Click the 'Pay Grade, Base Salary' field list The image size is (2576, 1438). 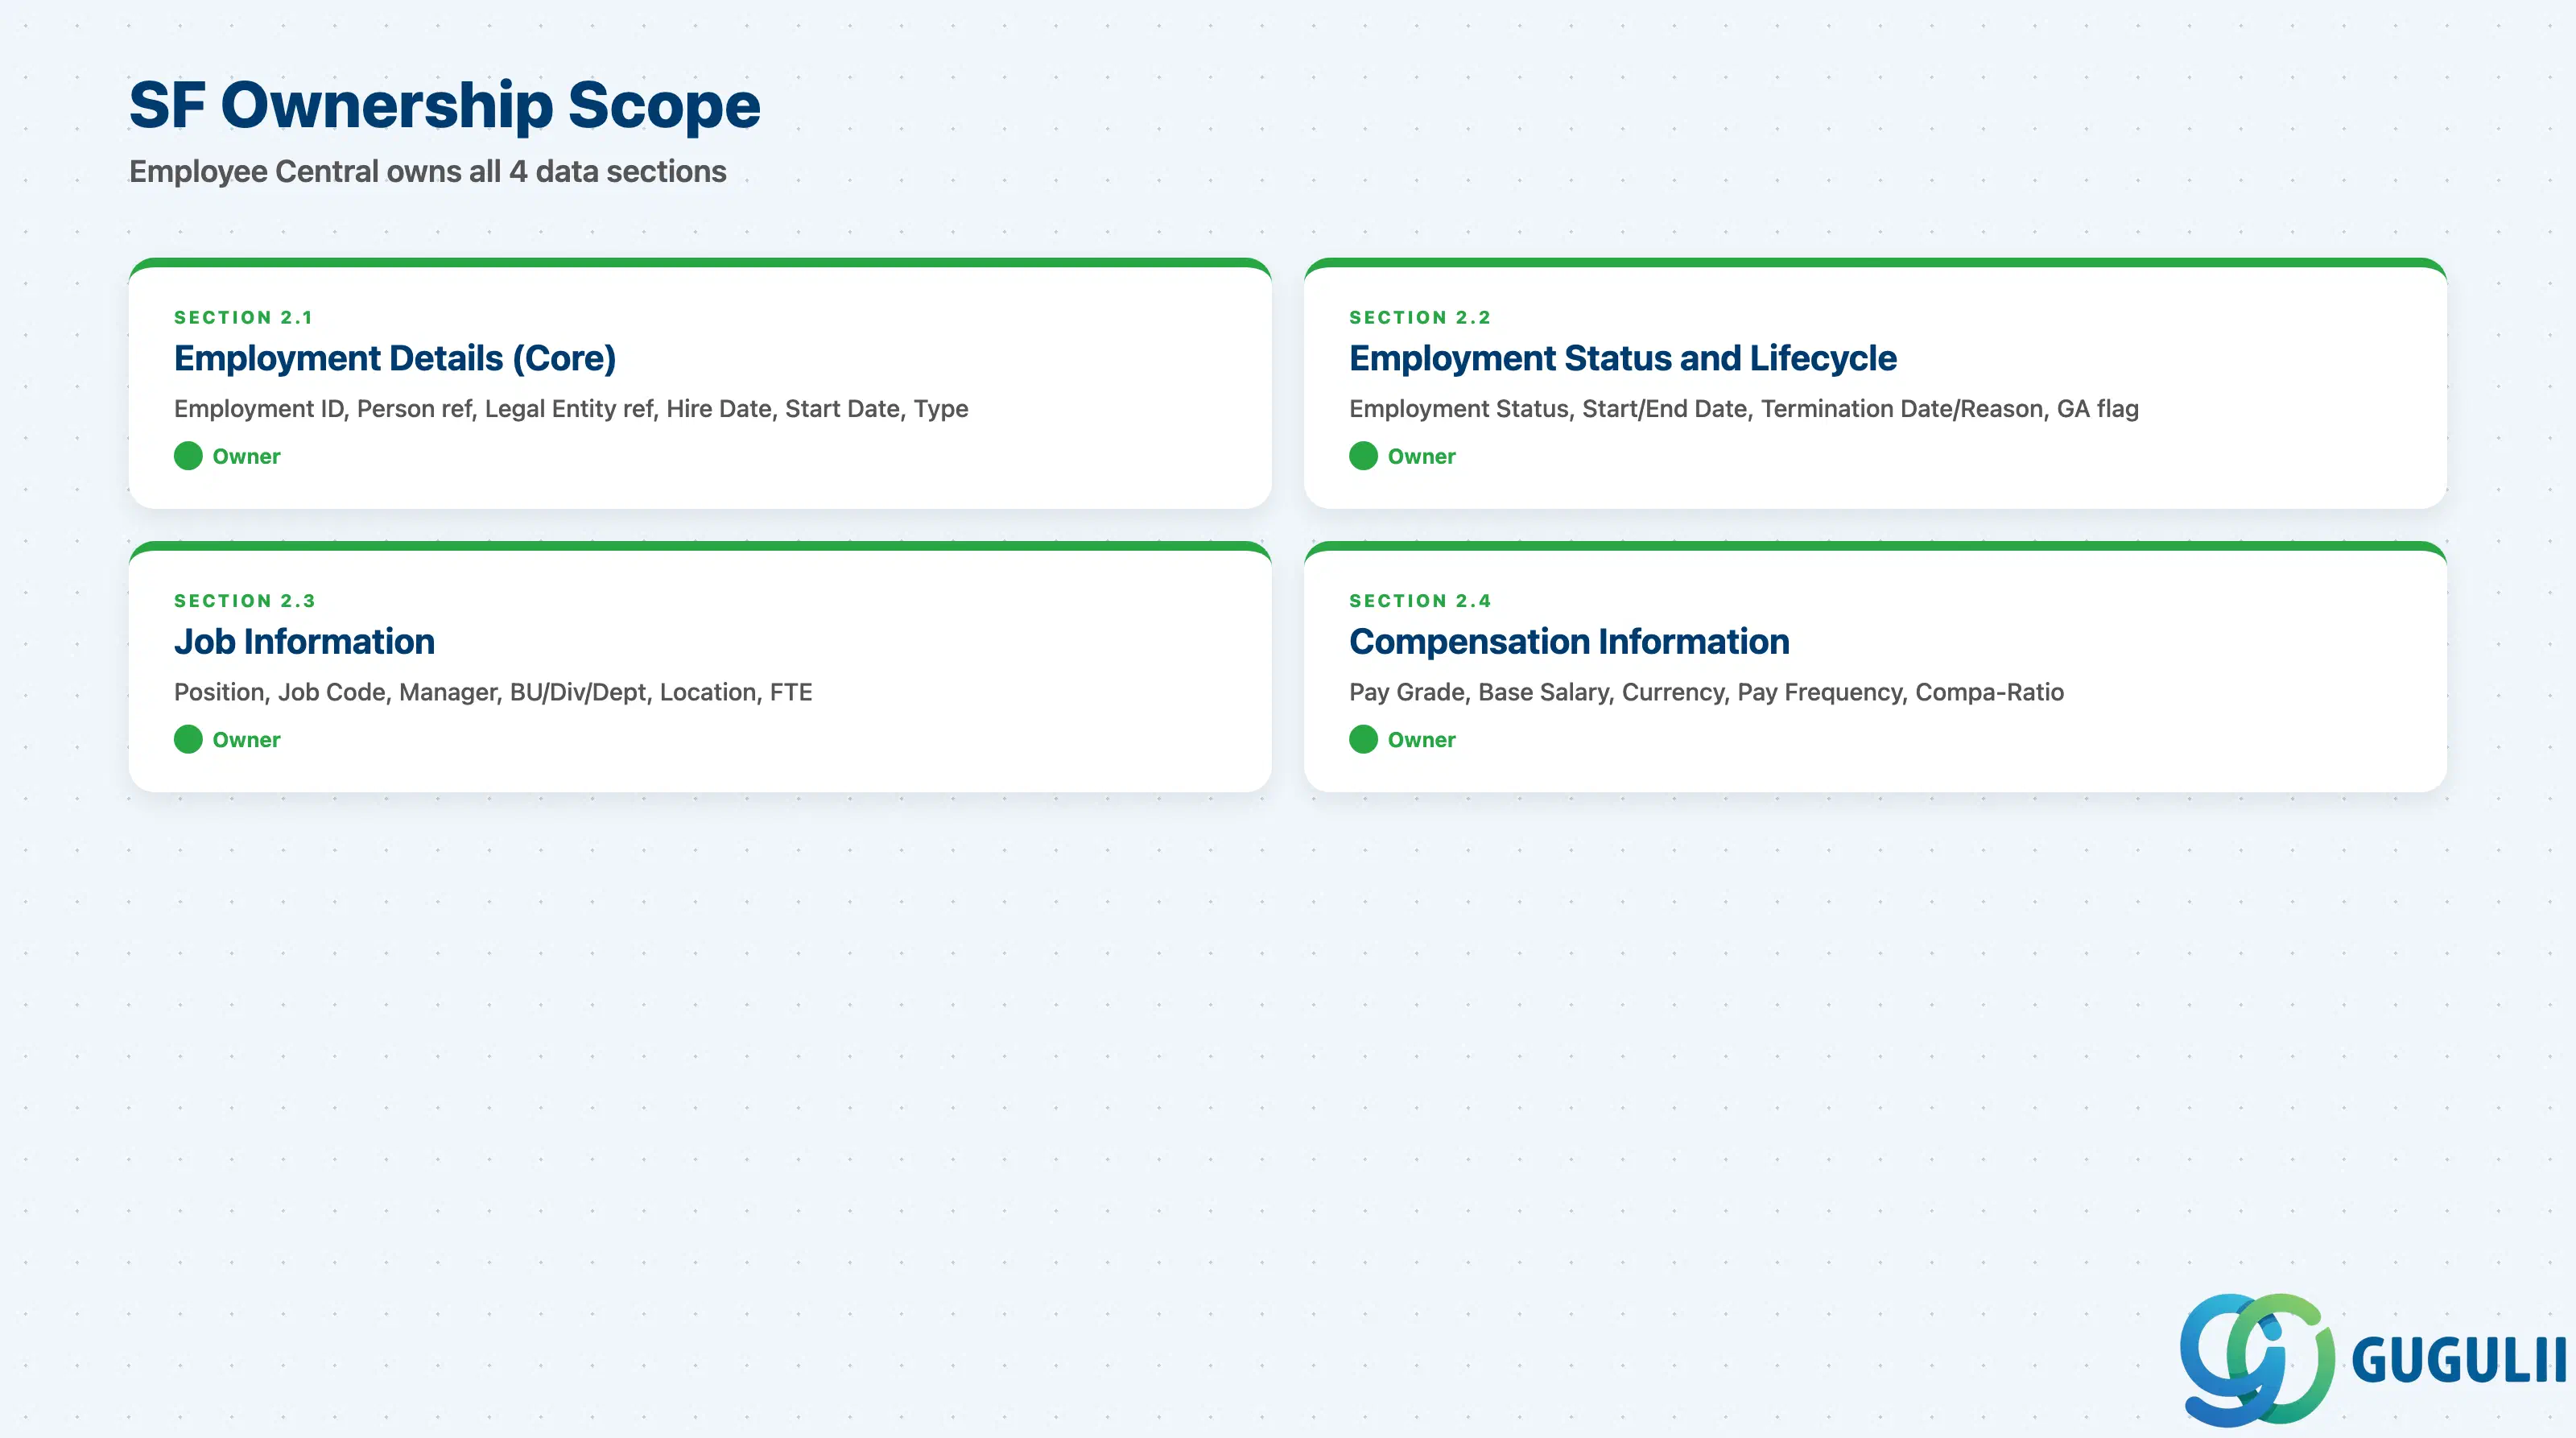pos(1706,693)
